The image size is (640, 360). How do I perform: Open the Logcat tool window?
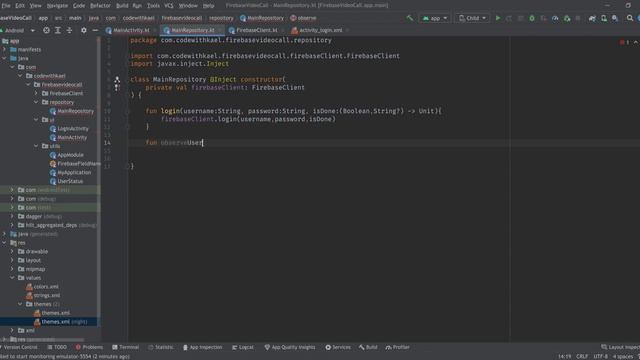[243, 347]
